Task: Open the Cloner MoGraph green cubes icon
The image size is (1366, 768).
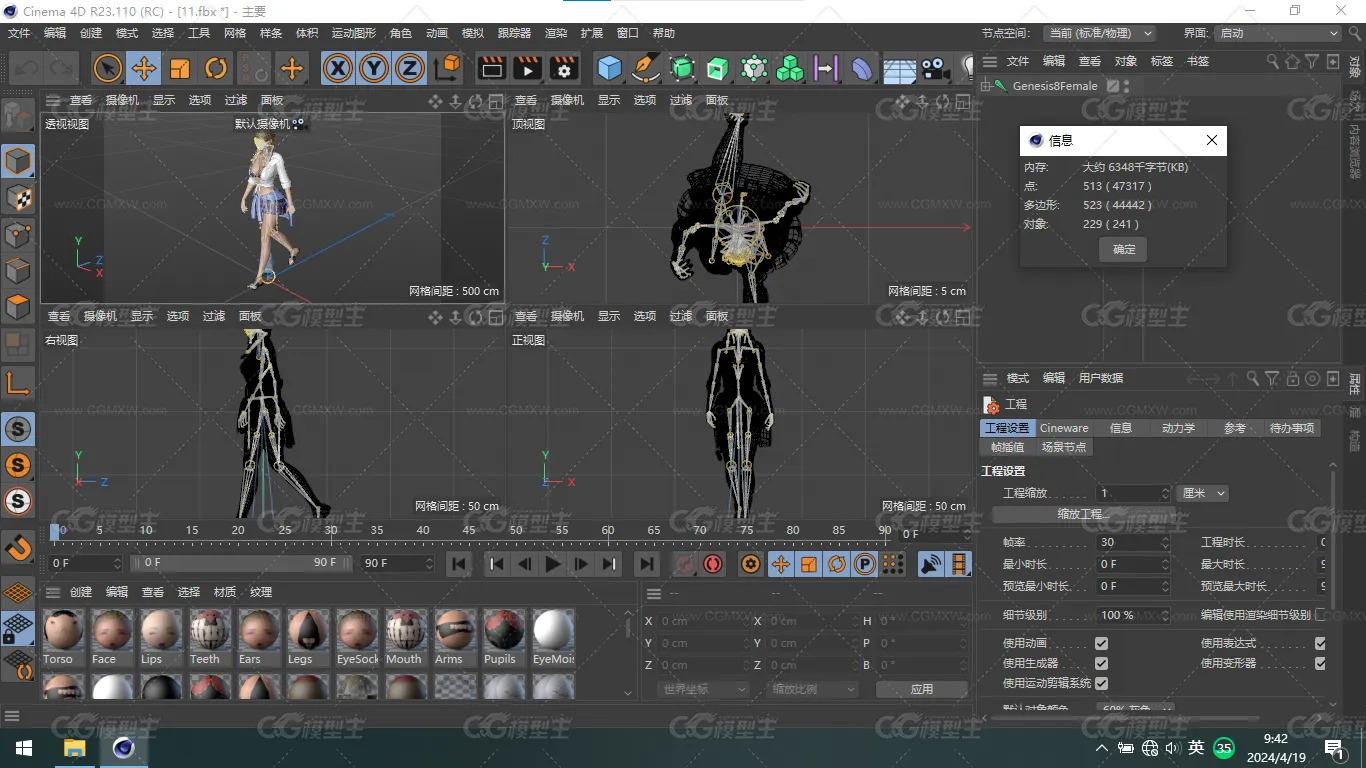Action: 790,68
